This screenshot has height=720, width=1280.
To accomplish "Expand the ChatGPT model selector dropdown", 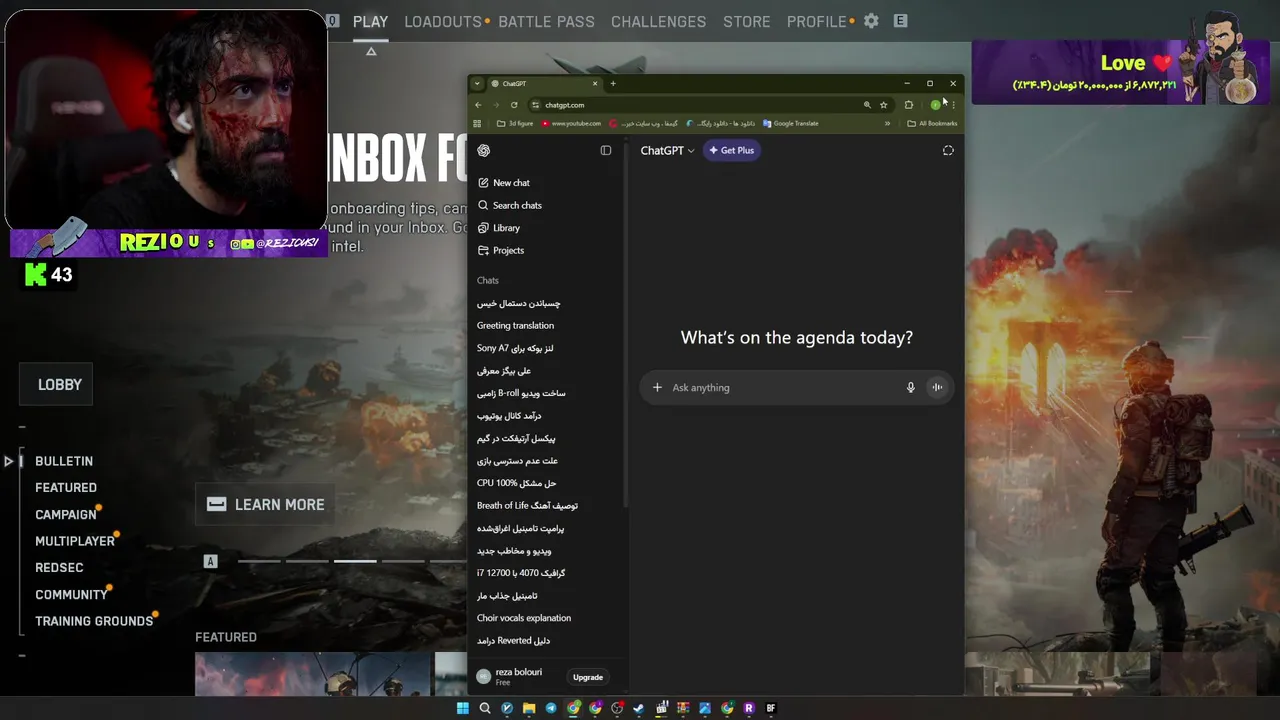I will pyautogui.click(x=668, y=151).
